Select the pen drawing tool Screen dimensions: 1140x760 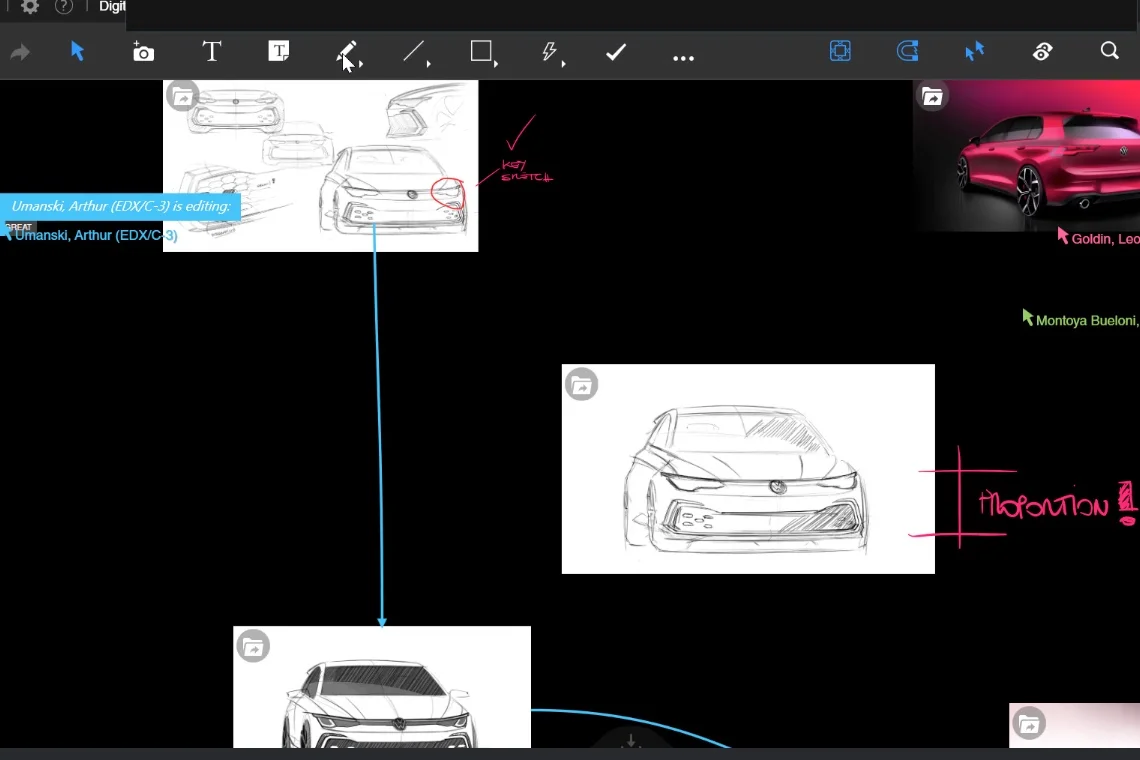click(346, 52)
